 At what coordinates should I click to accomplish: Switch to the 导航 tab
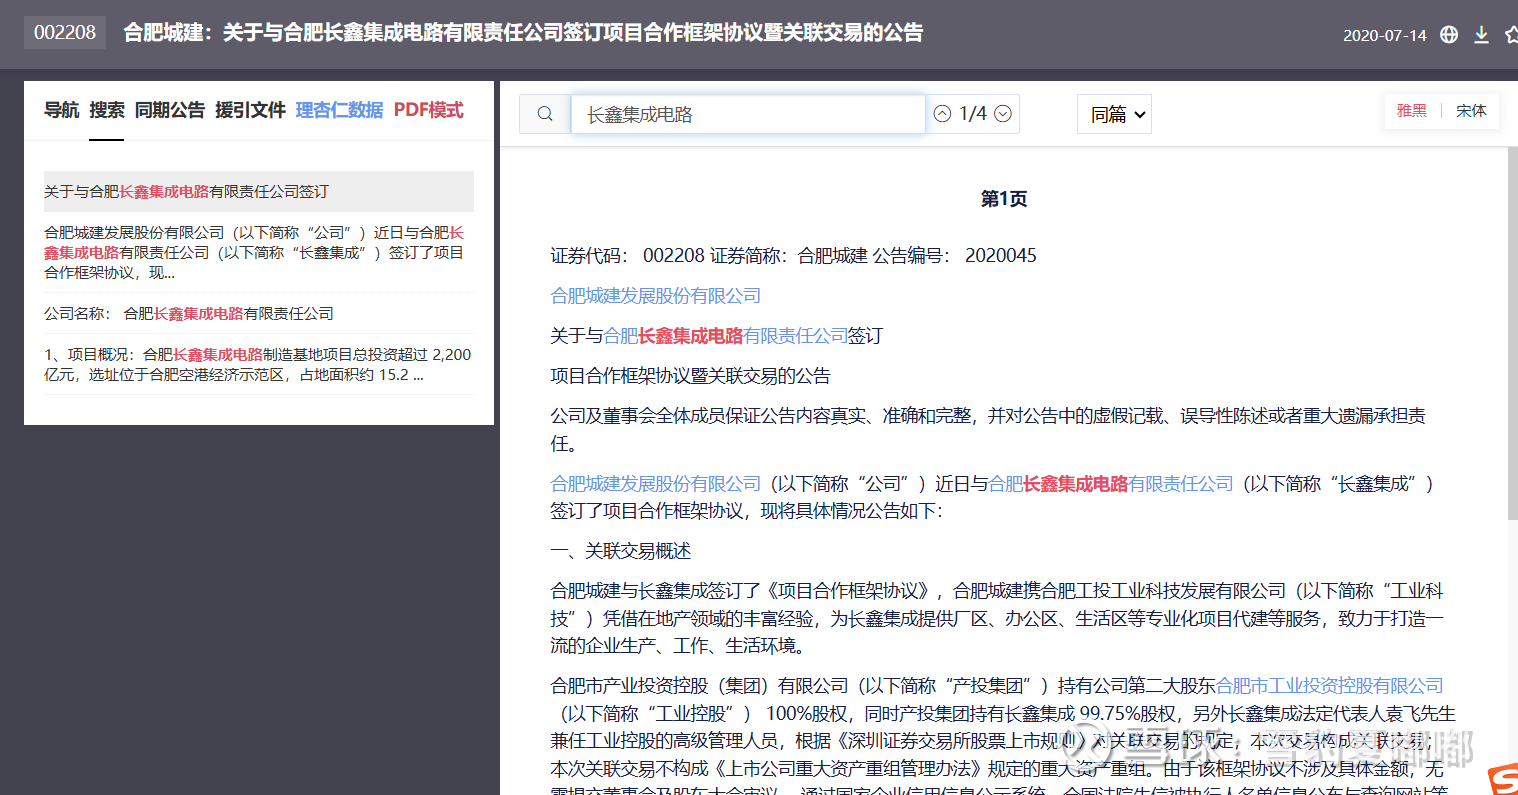(61, 110)
